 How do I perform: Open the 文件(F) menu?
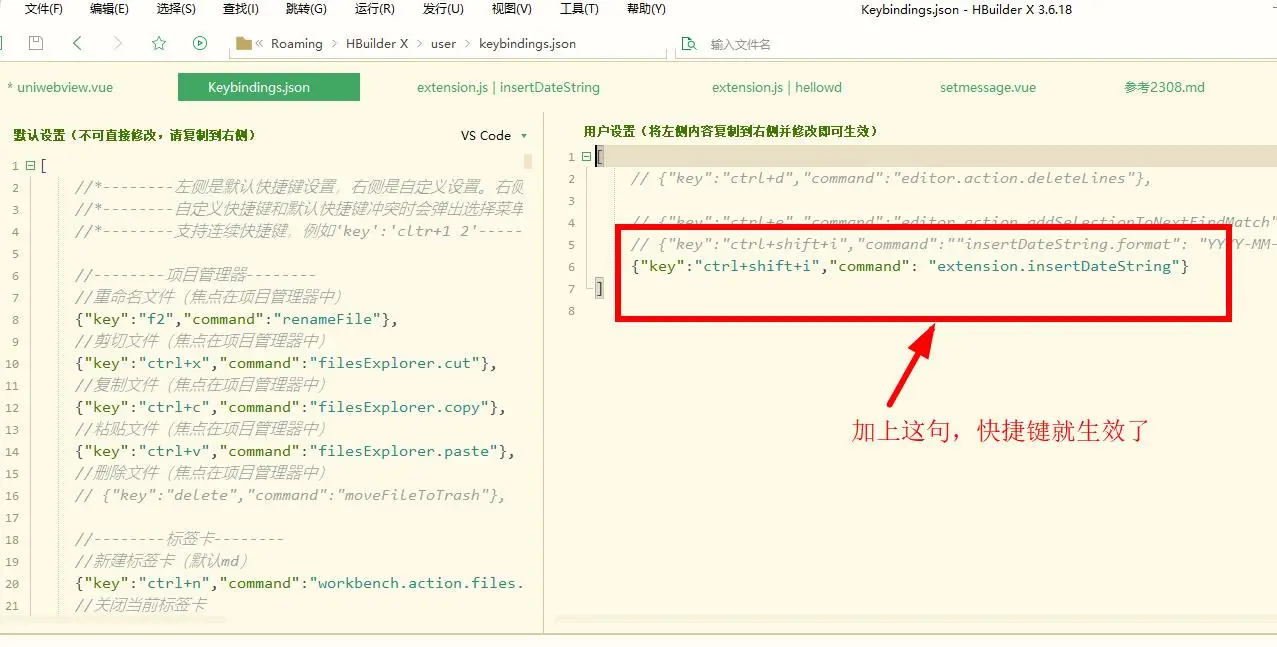point(44,9)
